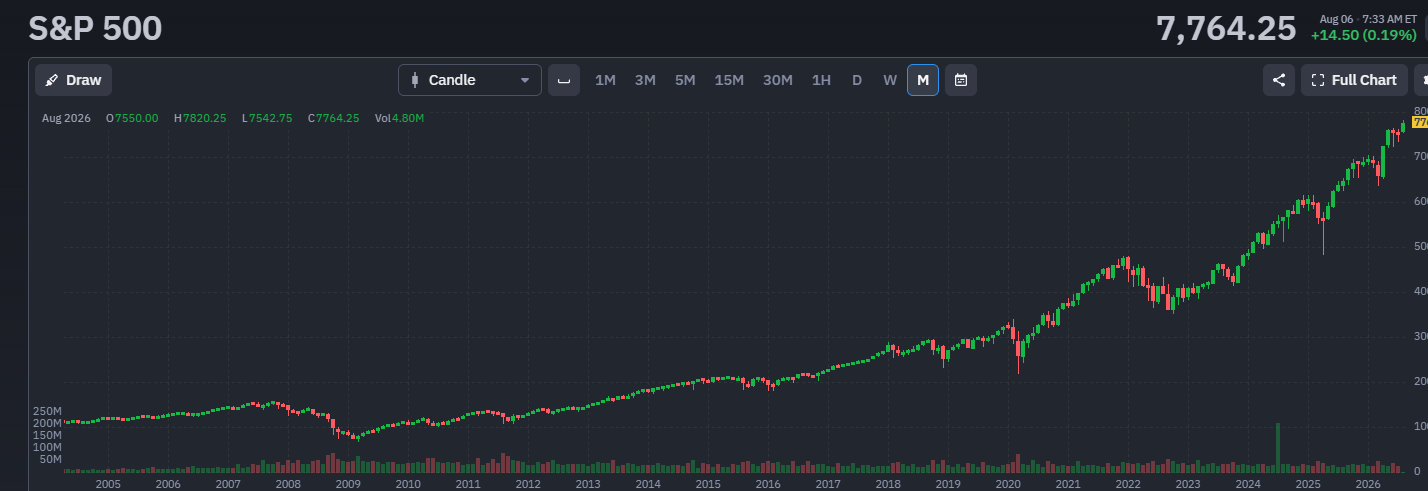Click the candlestick icon beside Candle

(414, 80)
